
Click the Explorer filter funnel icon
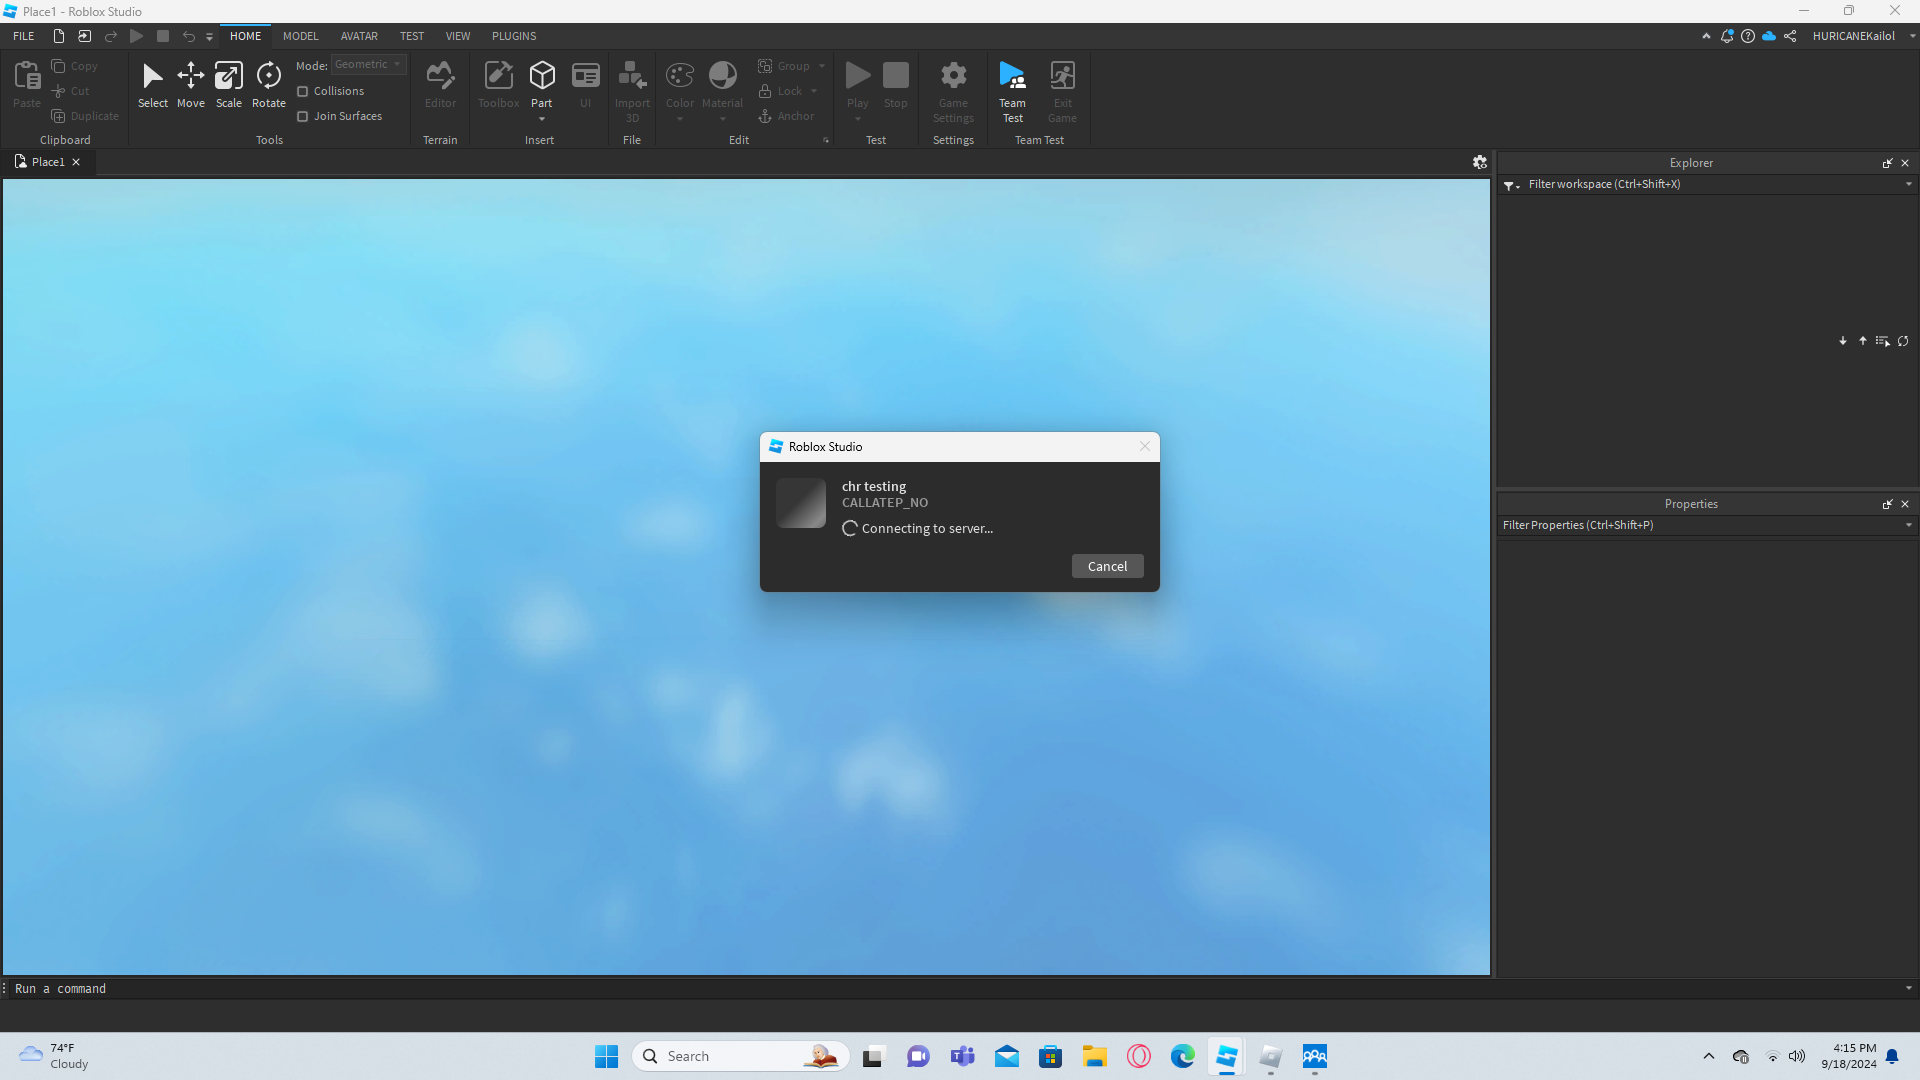coord(1510,185)
